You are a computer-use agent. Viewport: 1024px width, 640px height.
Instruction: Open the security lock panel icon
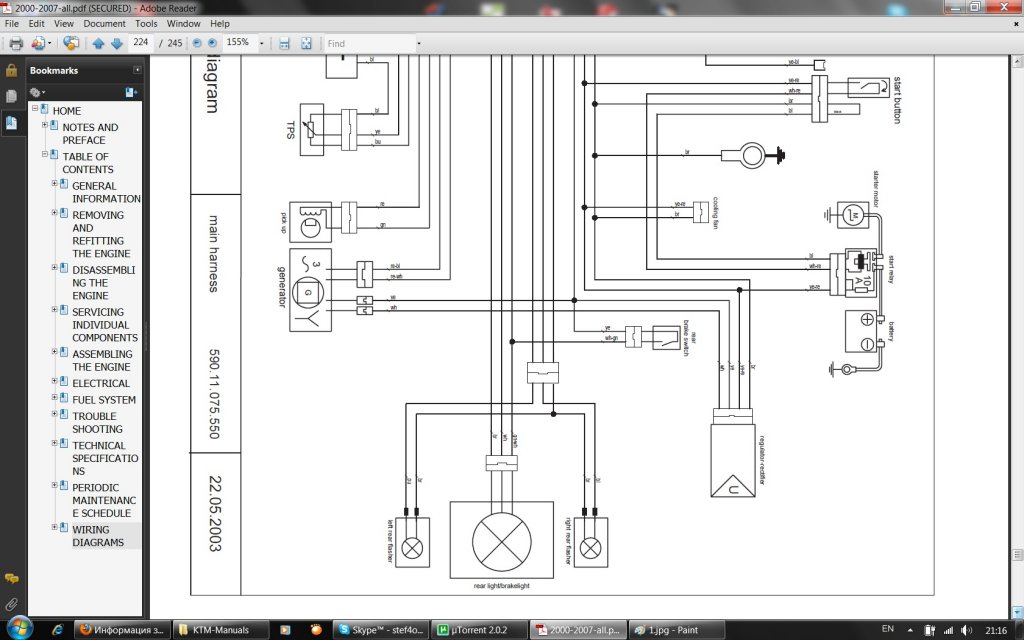click(11, 71)
